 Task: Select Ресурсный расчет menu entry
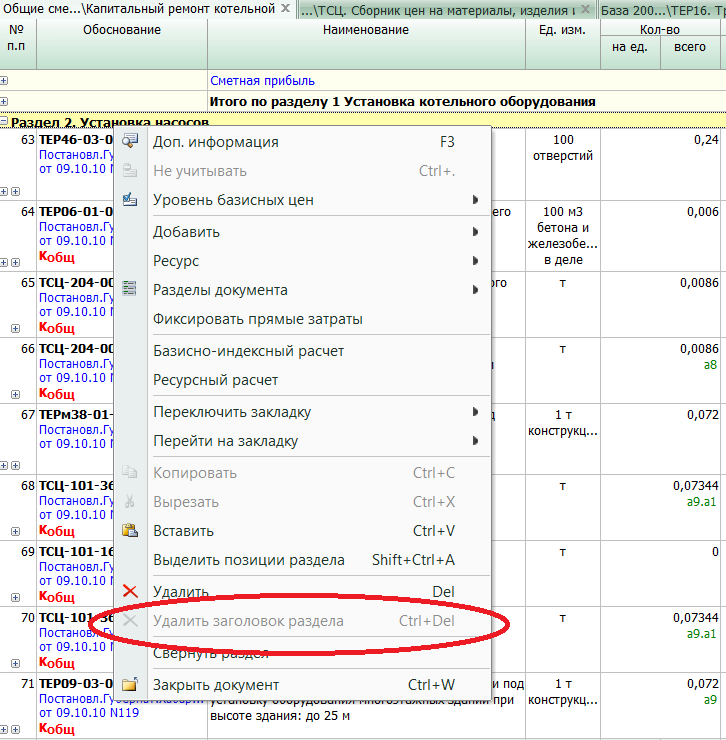[x=215, y=380]
